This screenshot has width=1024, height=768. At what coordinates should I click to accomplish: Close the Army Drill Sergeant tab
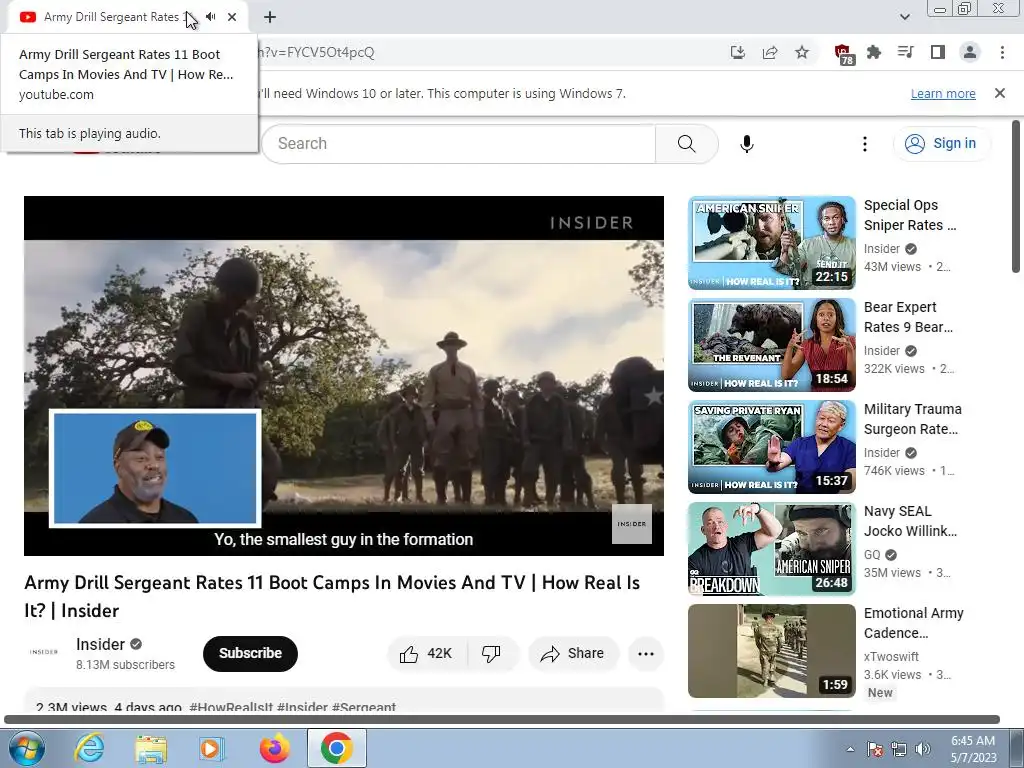[x=232, y=17]
